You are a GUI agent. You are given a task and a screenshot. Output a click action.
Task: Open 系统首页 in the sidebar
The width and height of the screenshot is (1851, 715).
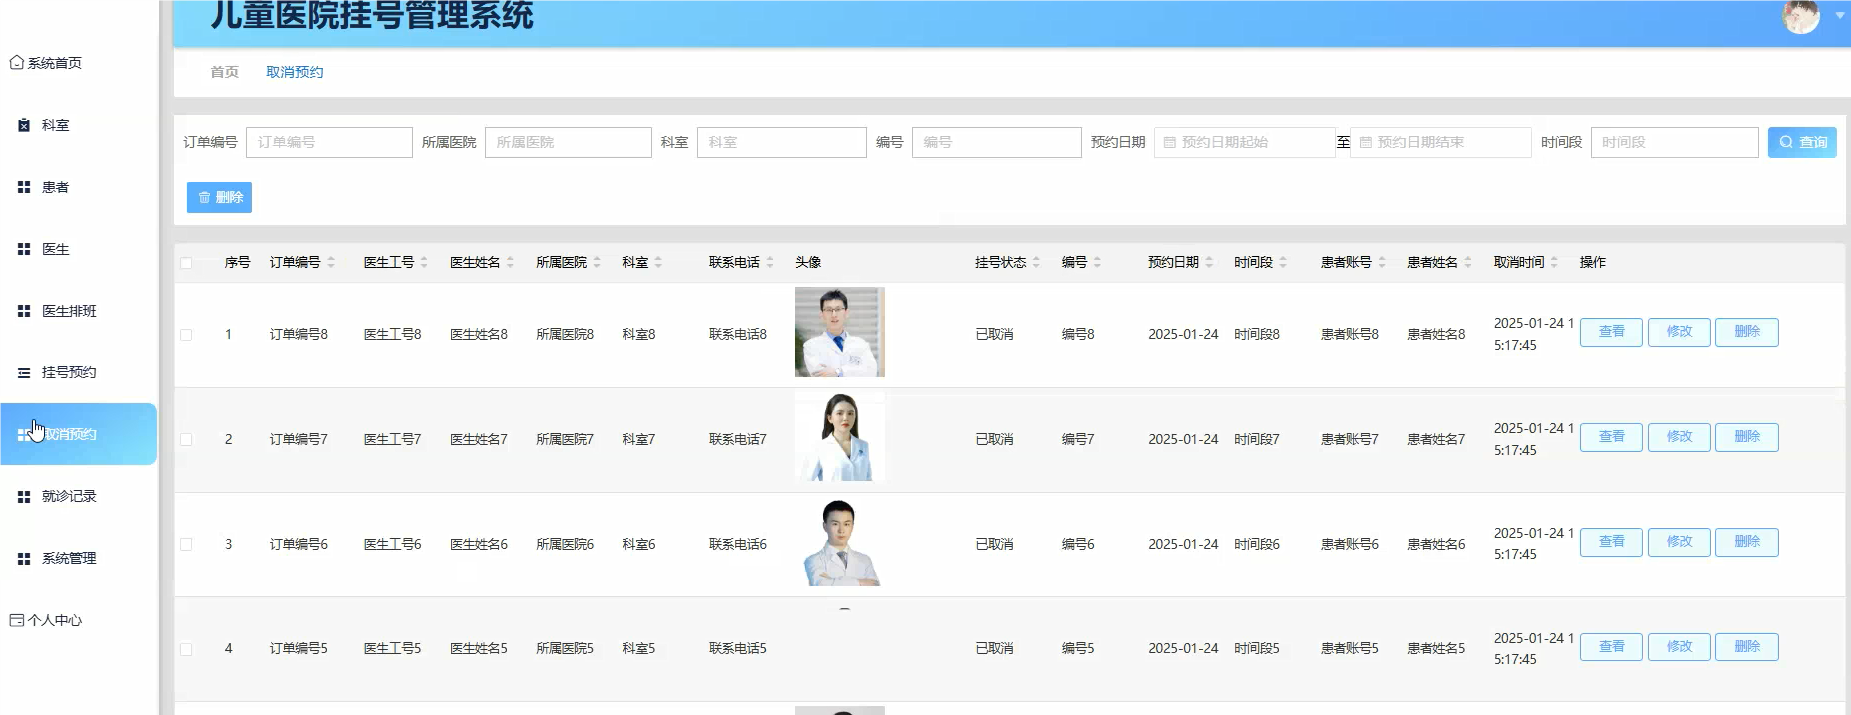[x=55, y=63]
